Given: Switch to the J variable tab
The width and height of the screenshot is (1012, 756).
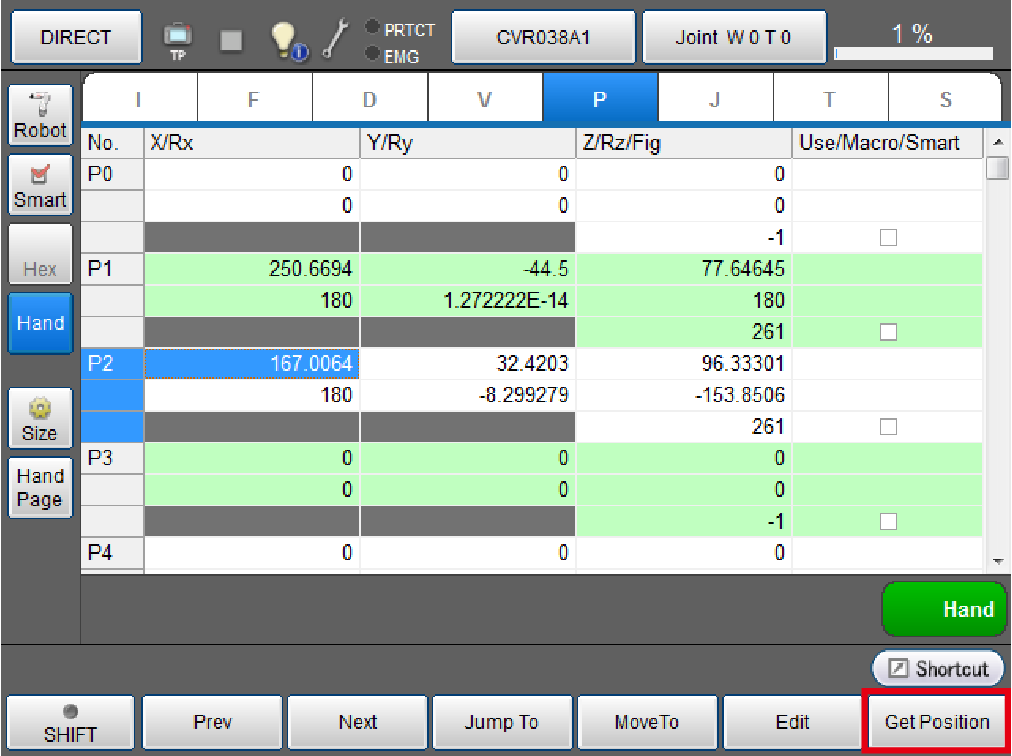Looking at the screenshot, I should click(715, 99).
